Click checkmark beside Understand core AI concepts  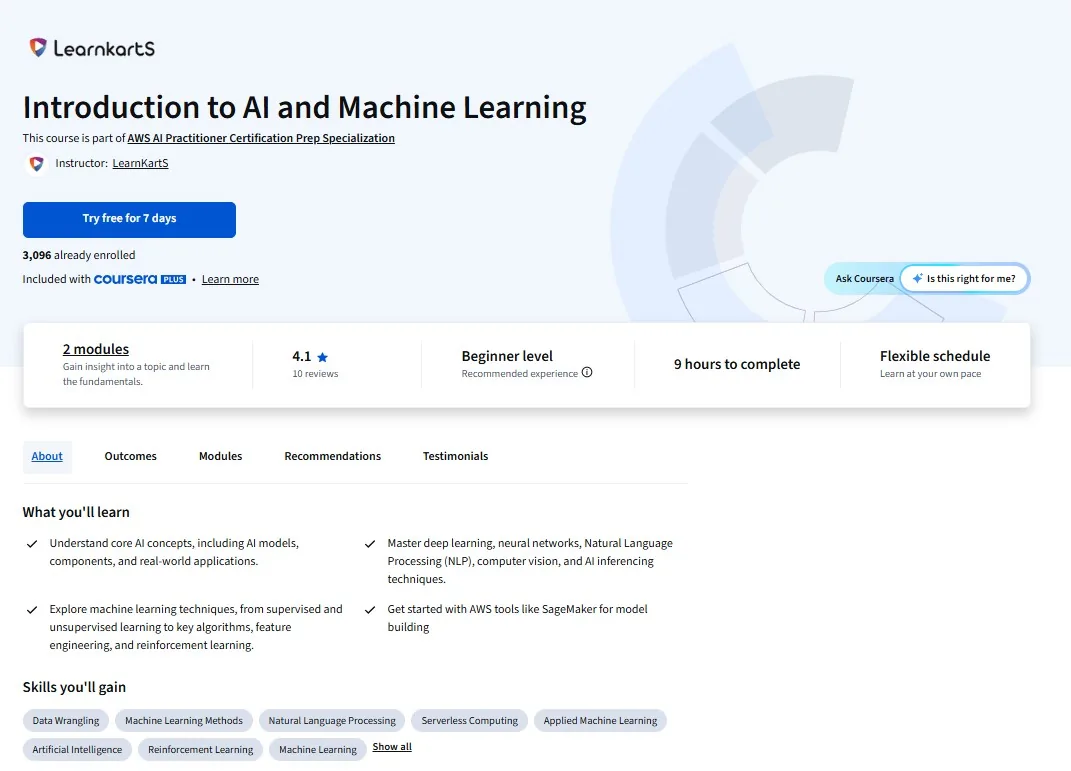click(32, 544)
